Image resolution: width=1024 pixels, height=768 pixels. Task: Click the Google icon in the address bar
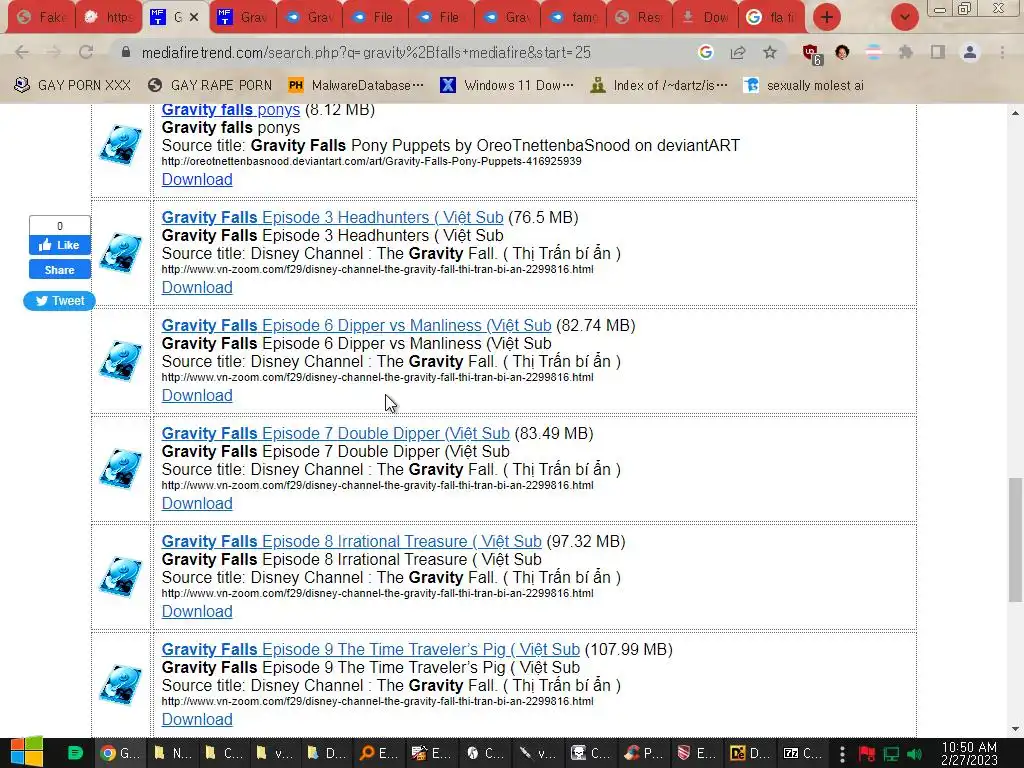tap(705, 52)
